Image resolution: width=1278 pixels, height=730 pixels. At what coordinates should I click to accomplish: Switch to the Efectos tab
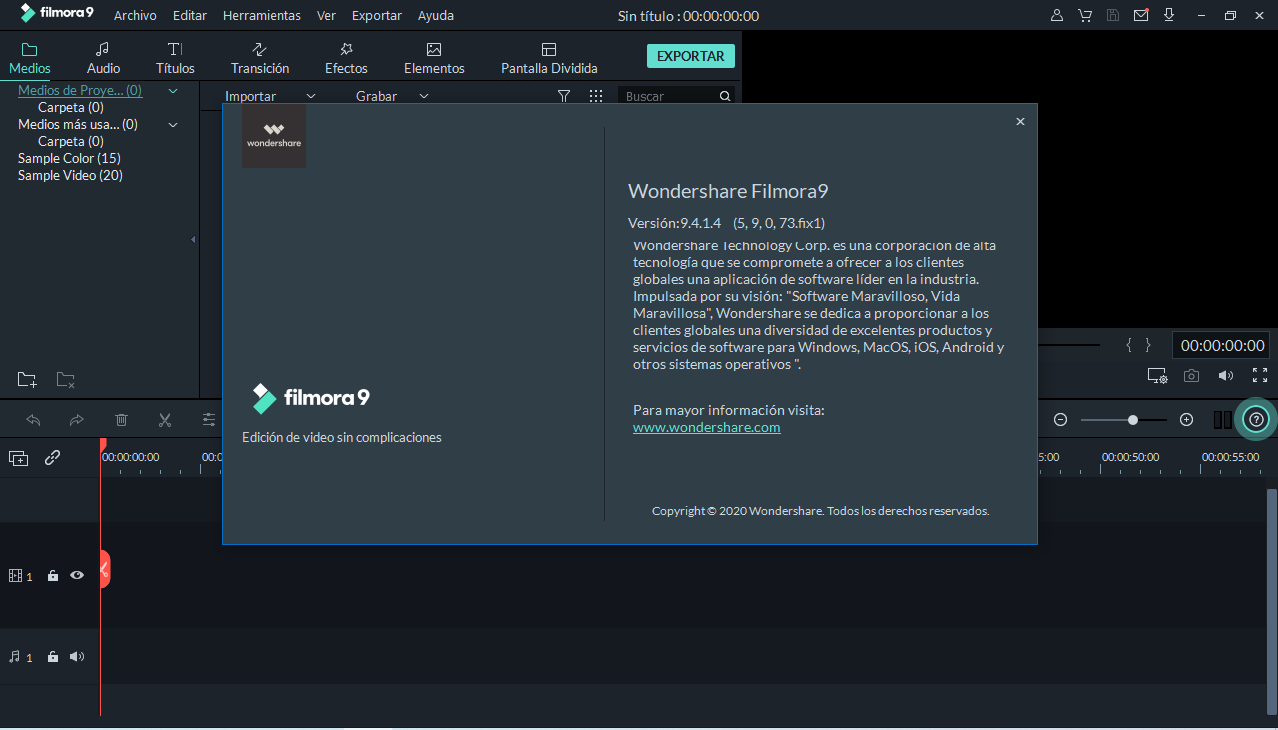(346, 58)
